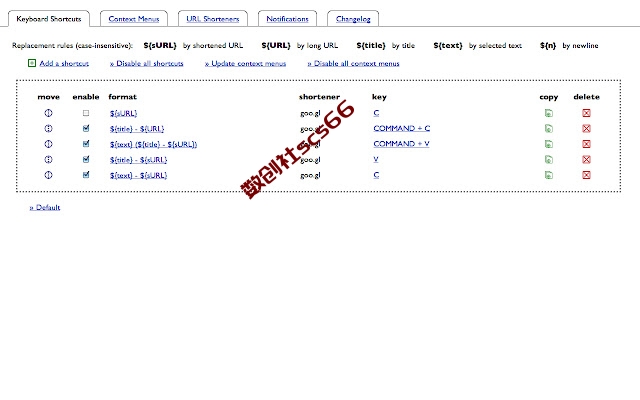Change the C key of ${text} - ${sURL} row
Screen dimensions: 640x400
pyautogui.click(x=376, y=175)
